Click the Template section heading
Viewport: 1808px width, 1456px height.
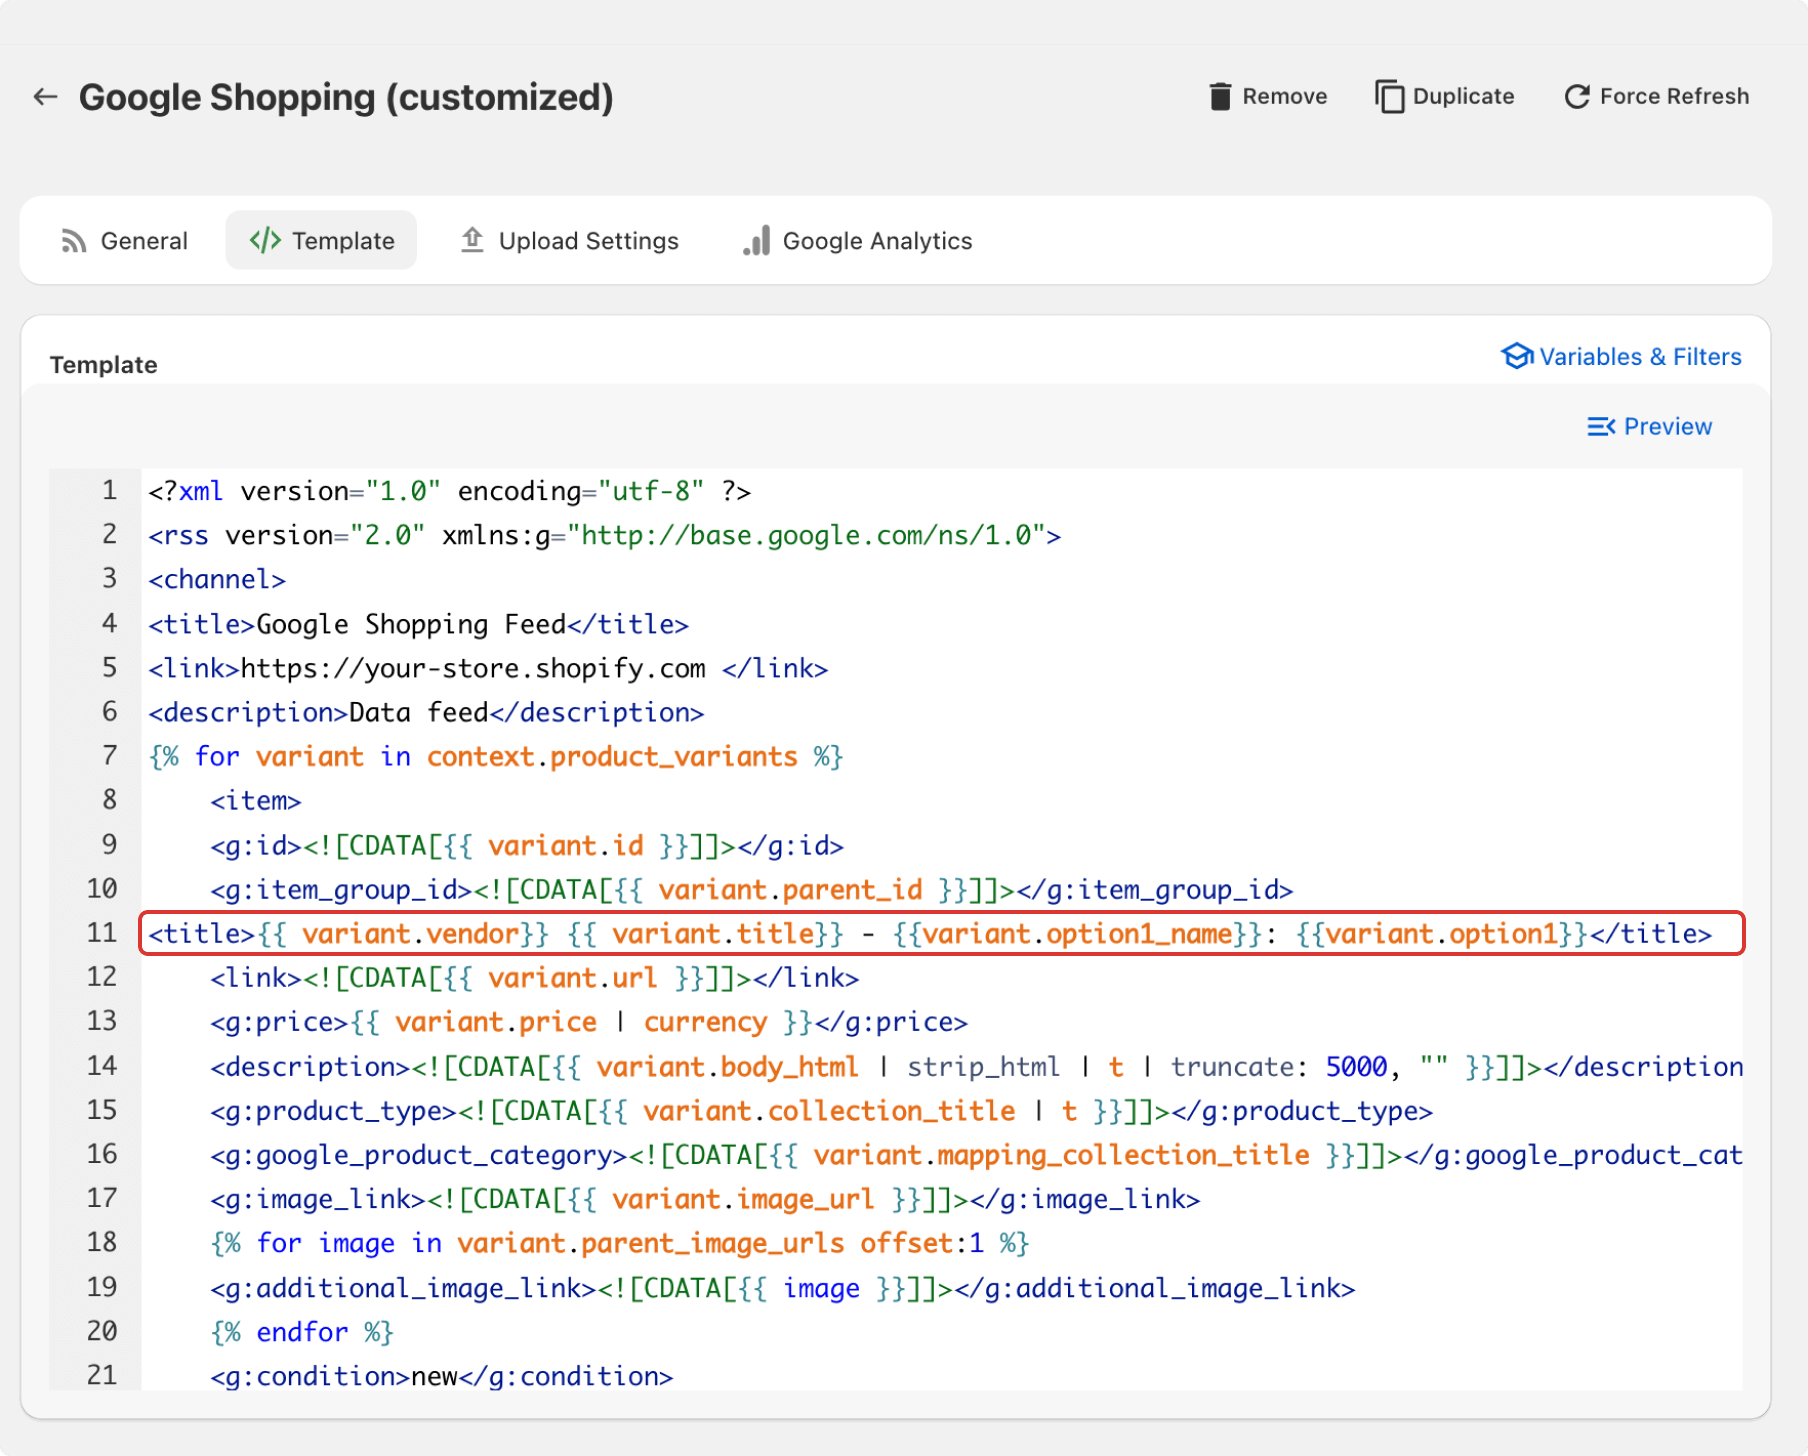click(x=104, y=365)
